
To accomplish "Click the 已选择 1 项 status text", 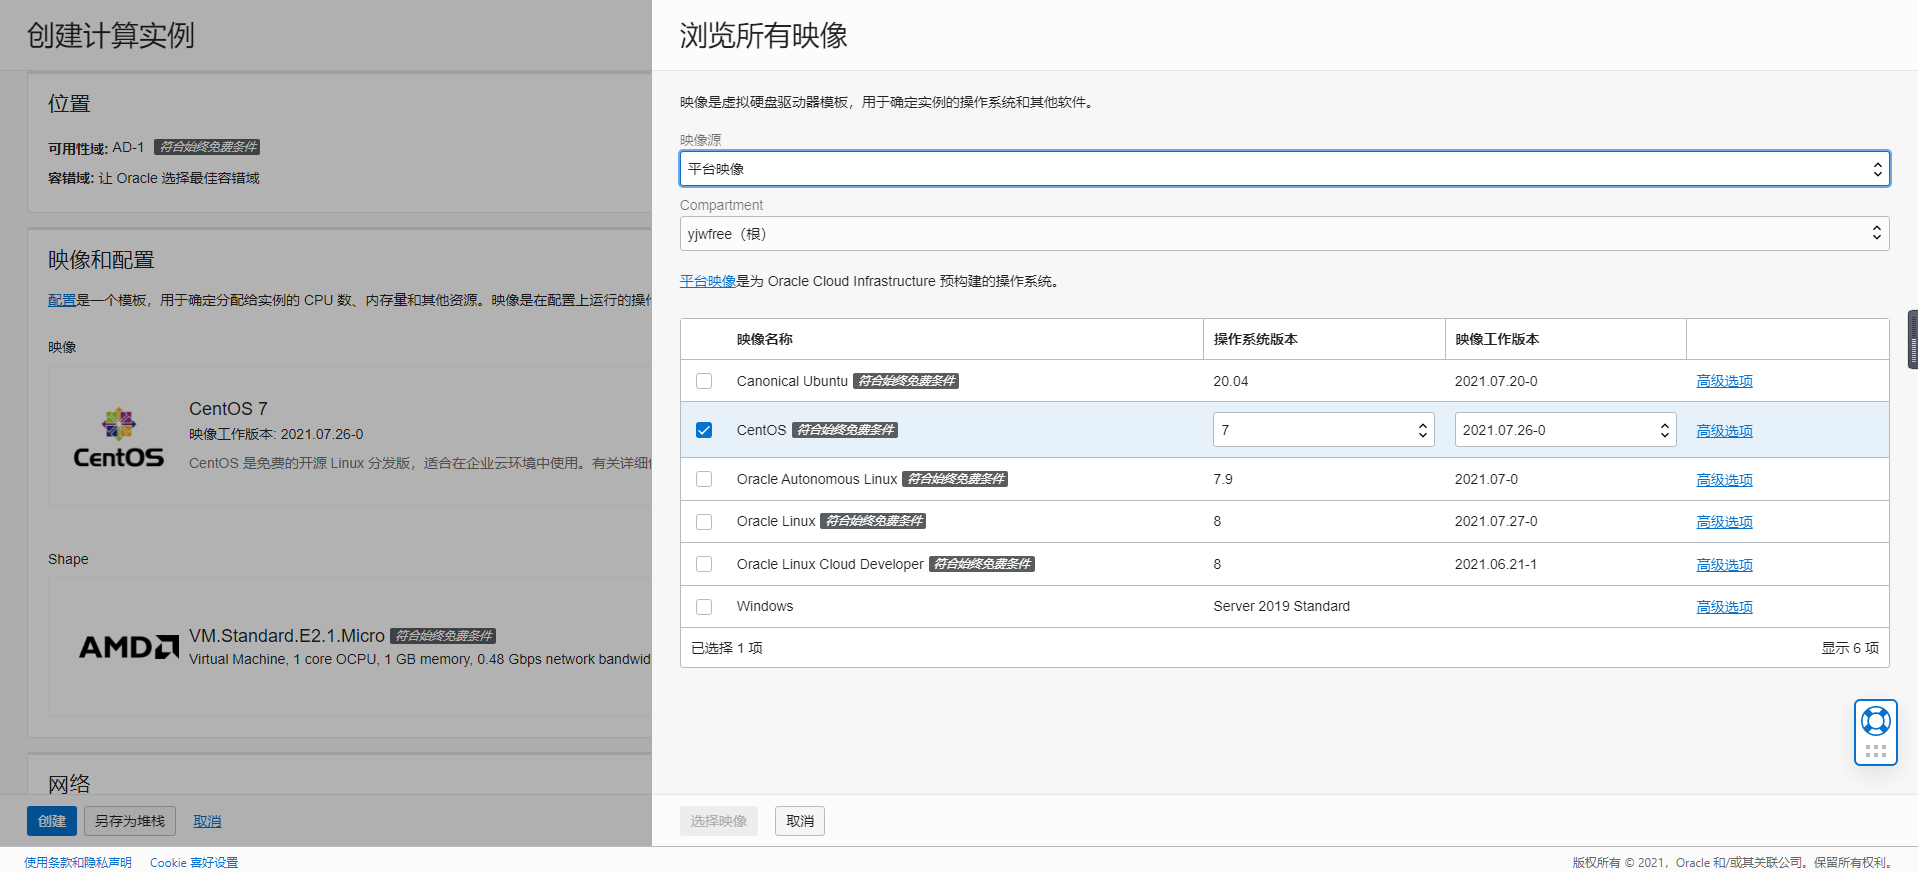I will (x=727, y=648).
